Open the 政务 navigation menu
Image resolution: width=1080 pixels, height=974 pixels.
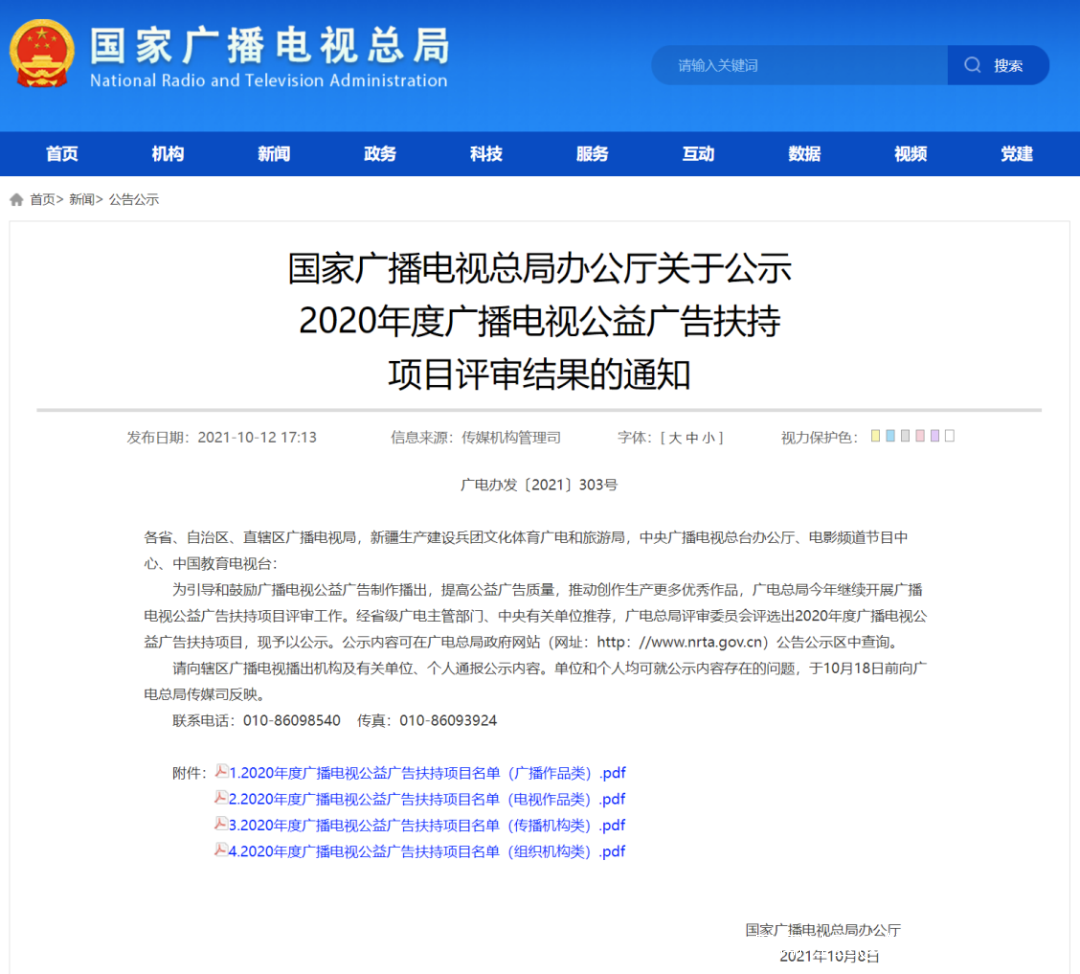[x=380, y=154]
